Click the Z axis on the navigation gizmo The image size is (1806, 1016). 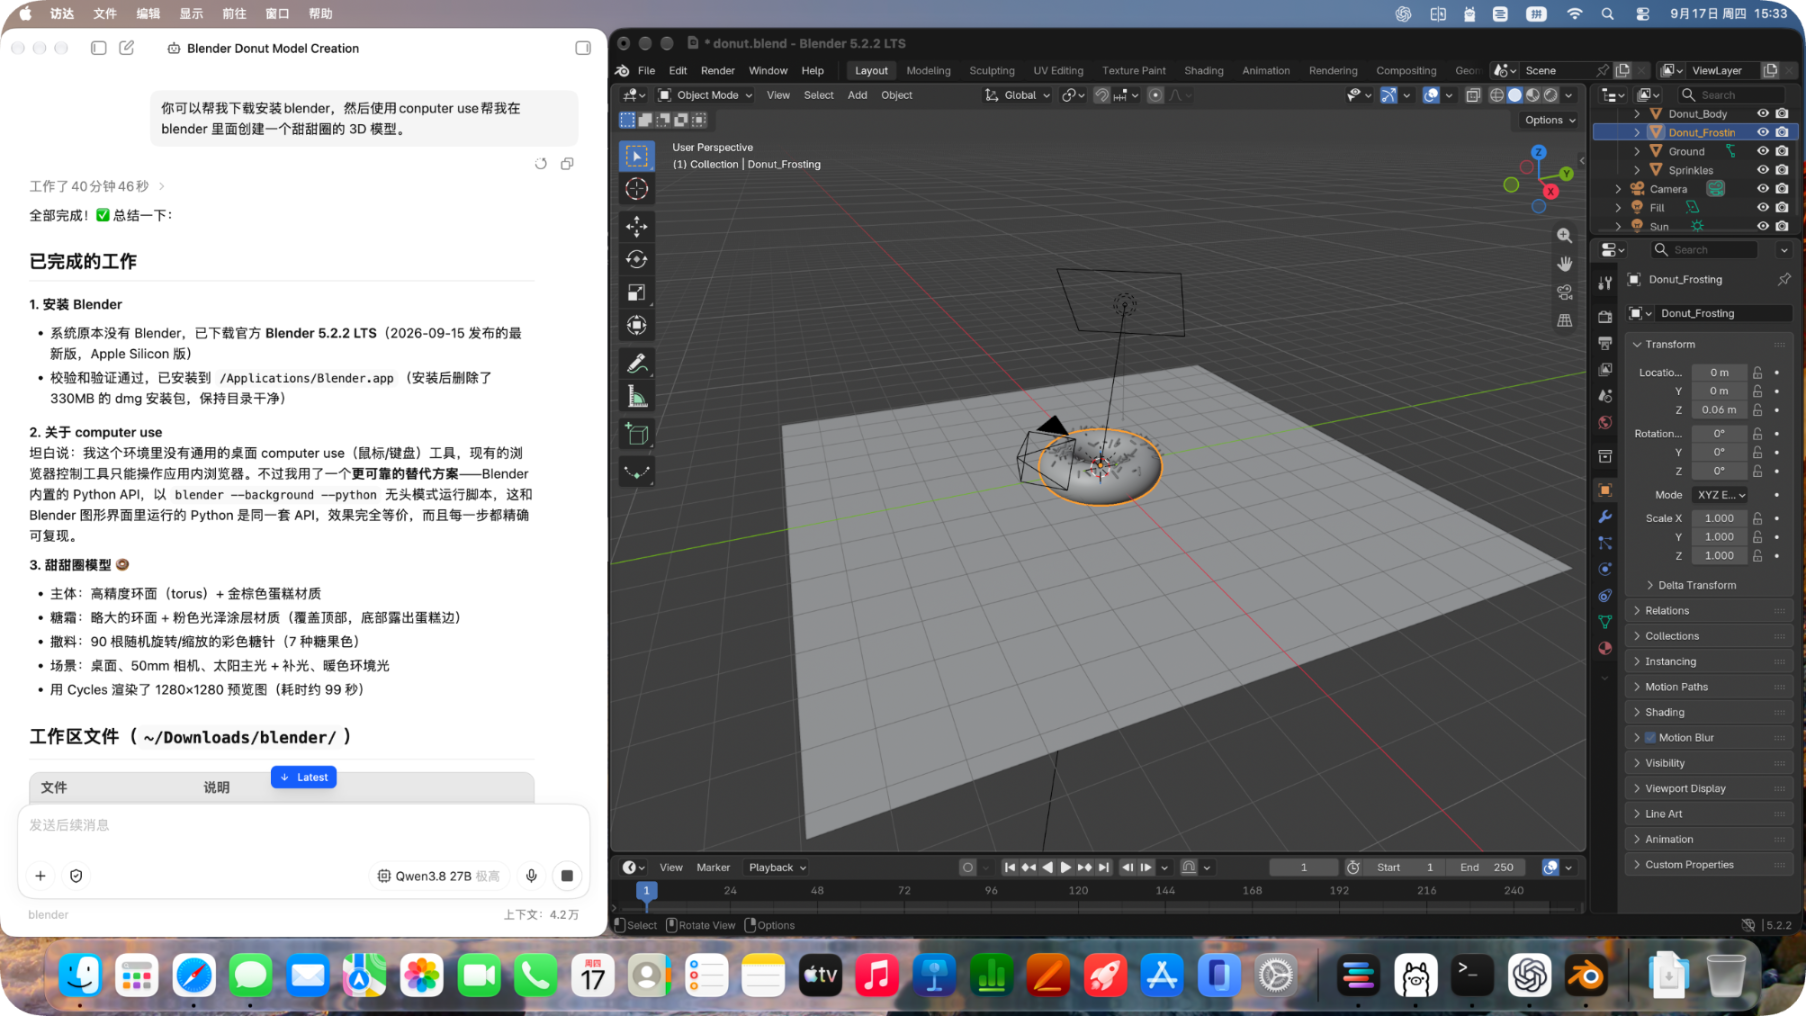1538,152
